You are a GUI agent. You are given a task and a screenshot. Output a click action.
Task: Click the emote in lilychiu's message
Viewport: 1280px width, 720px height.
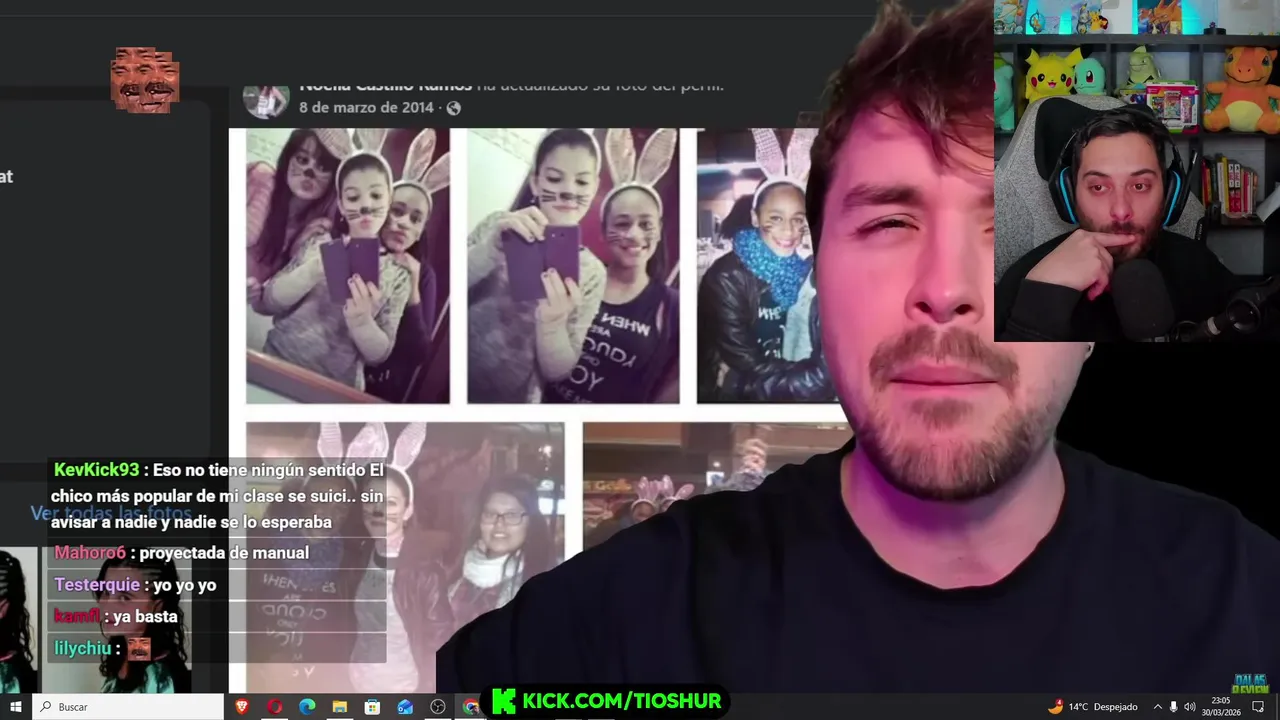(x=139, y=649)
